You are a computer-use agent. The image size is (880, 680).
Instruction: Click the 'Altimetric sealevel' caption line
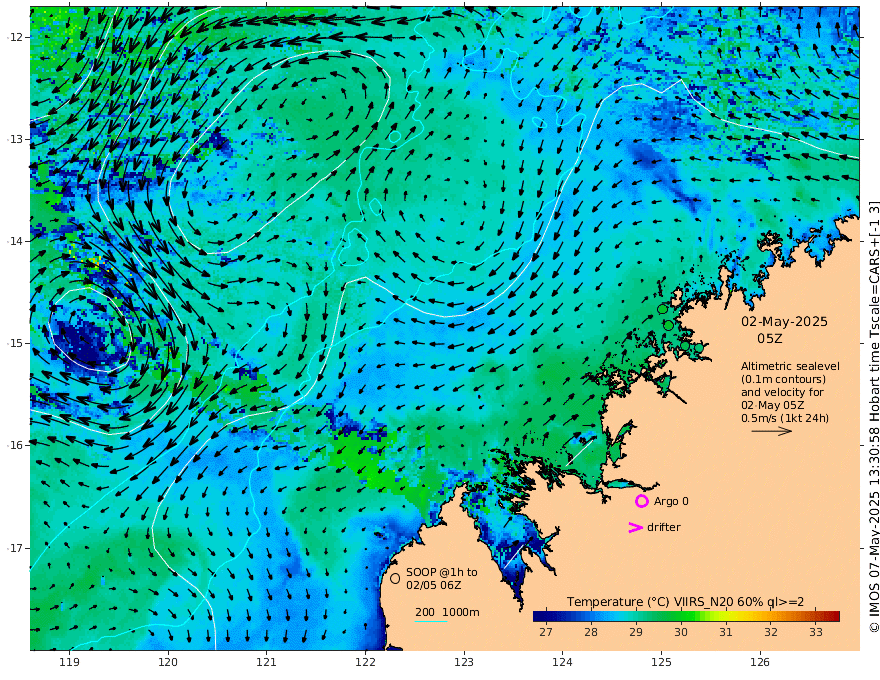[790, 366]
